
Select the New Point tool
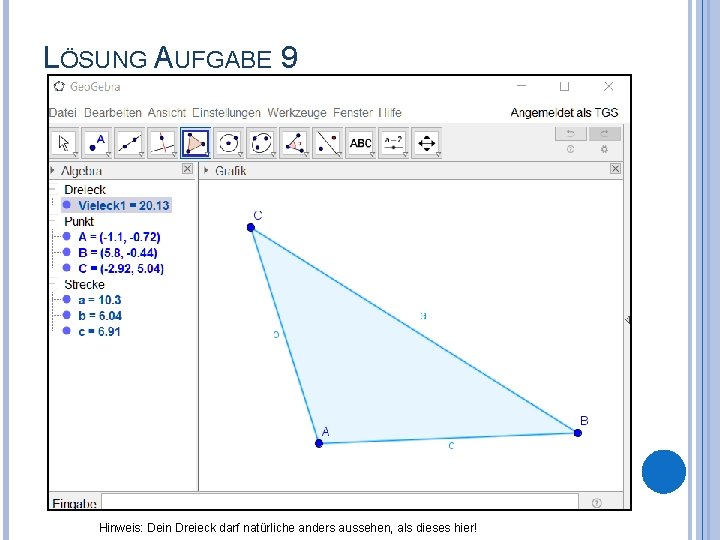[x=97, y=143]
